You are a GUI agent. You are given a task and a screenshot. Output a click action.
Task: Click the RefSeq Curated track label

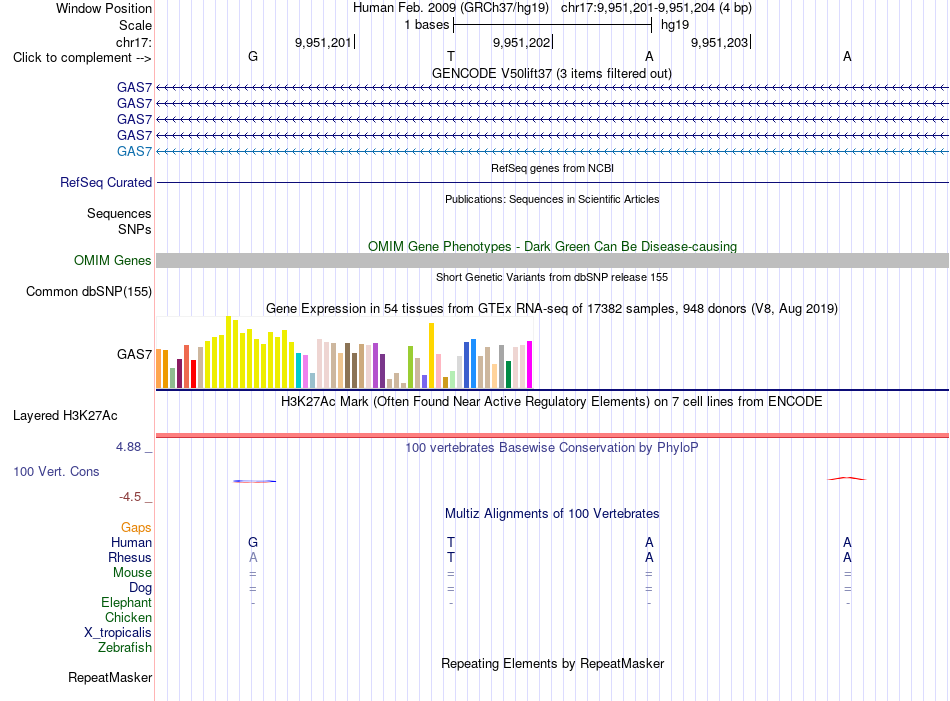pyautogui.click(x=106, y=182)
